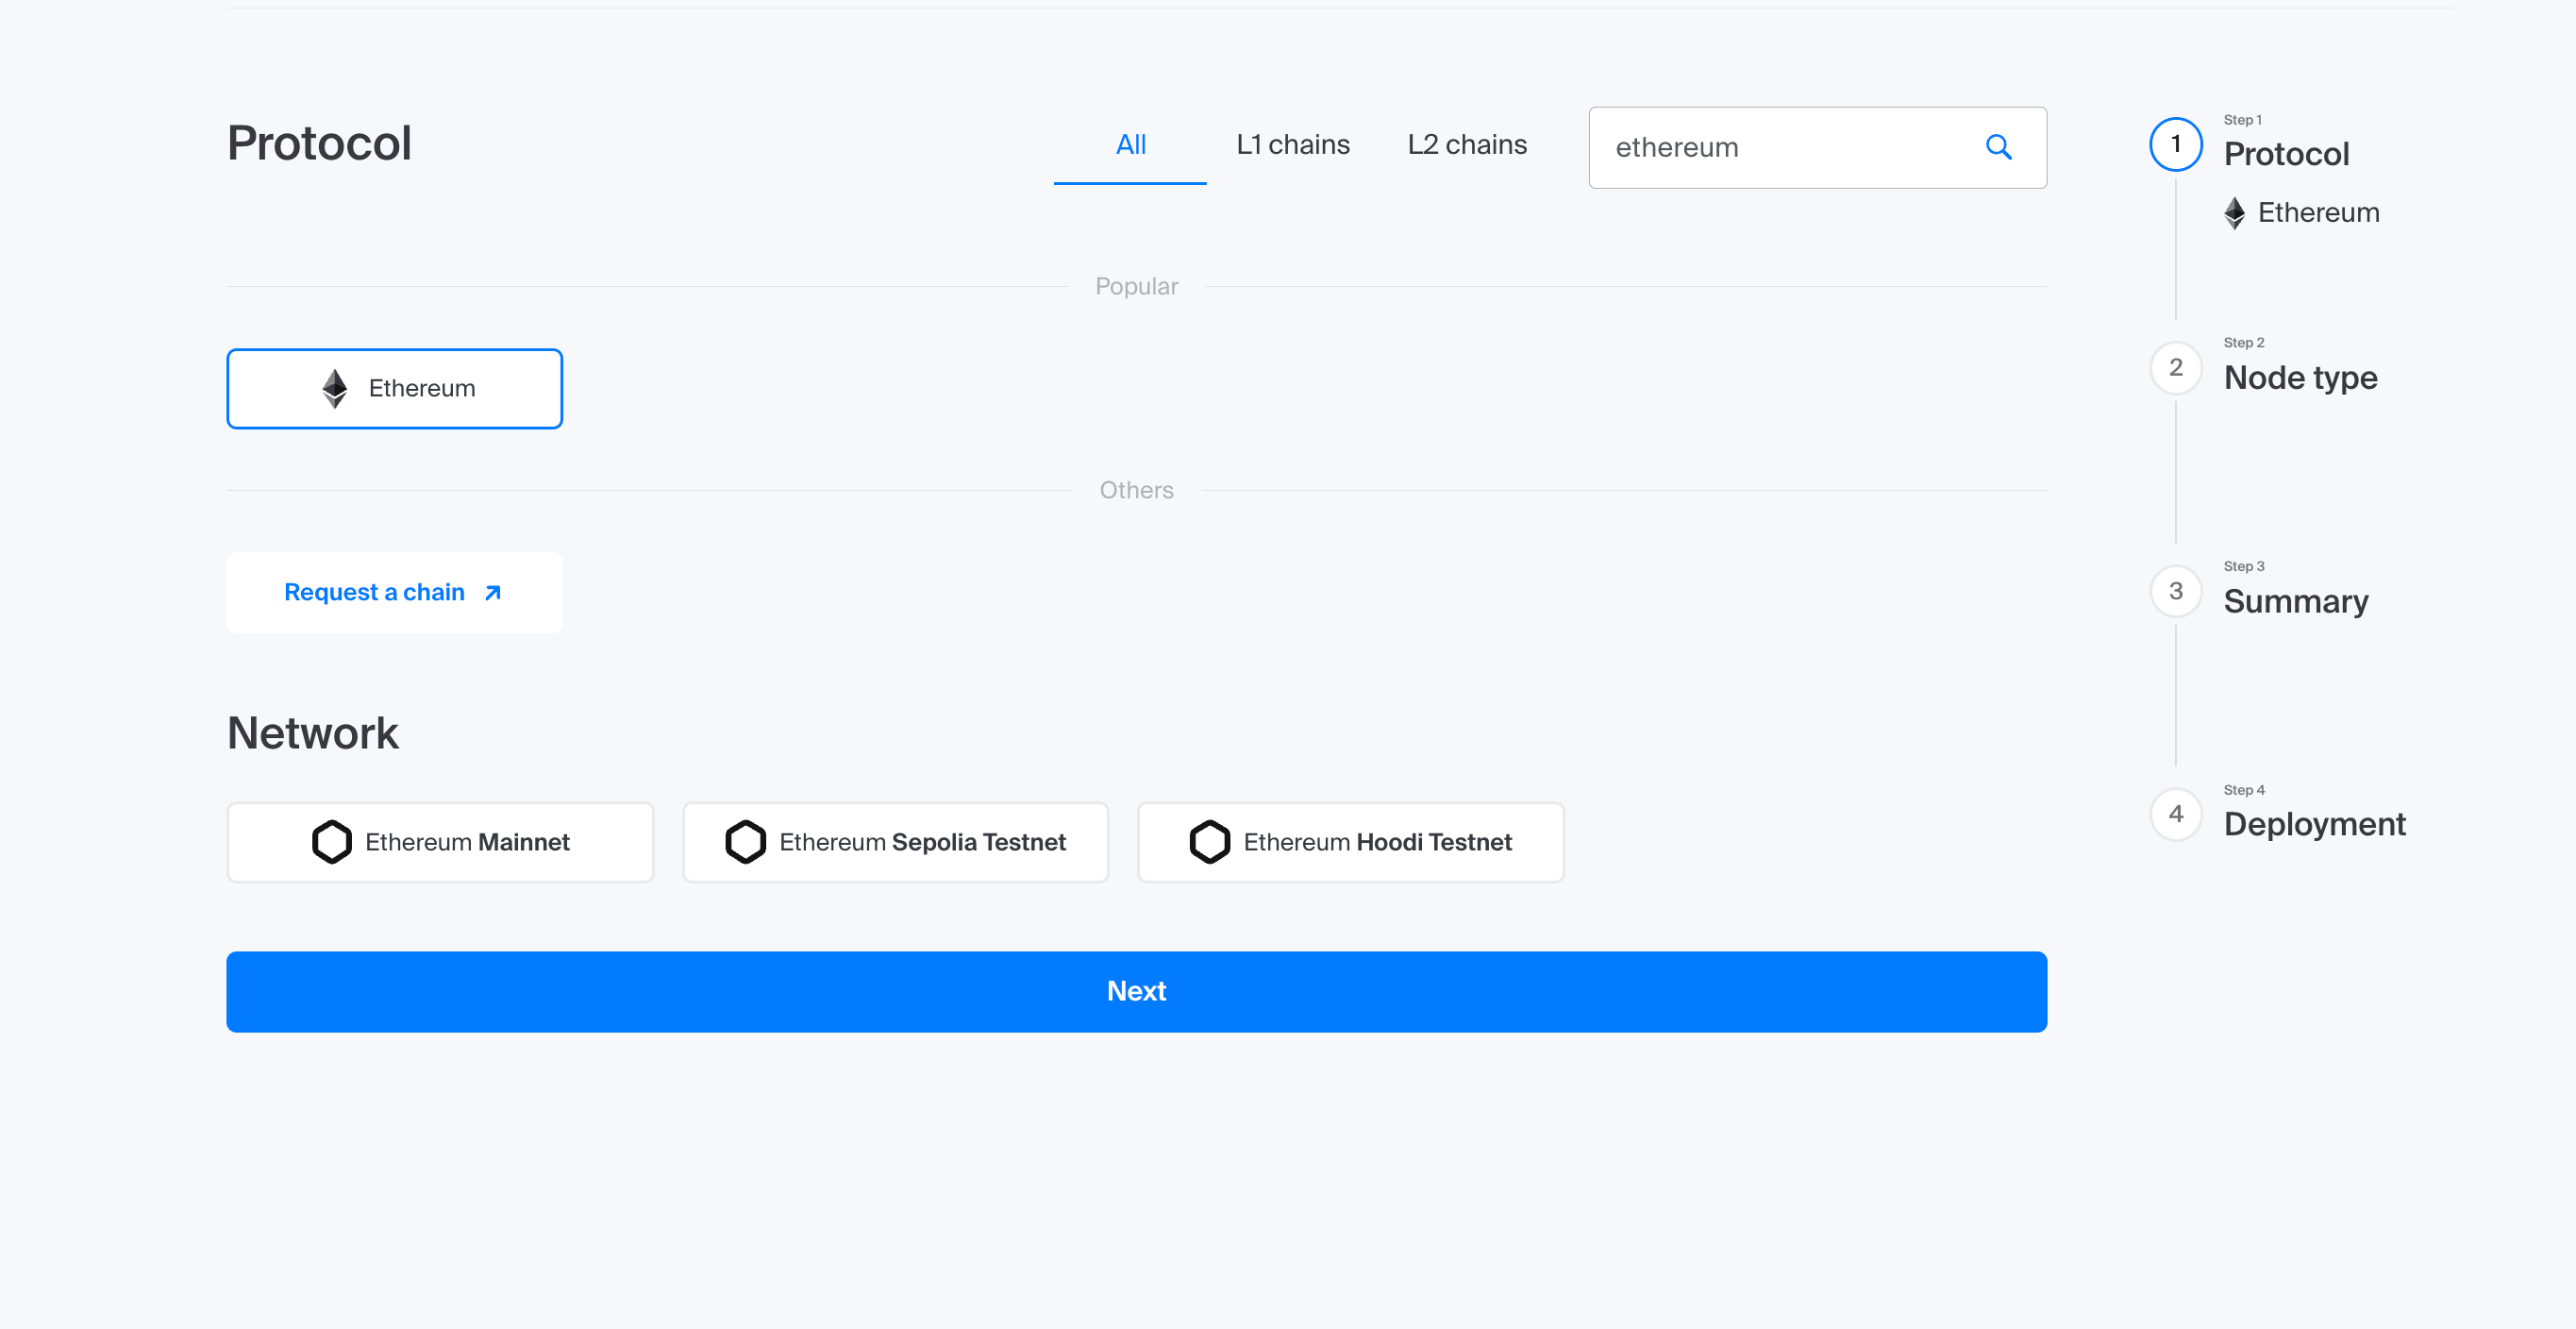Screen dimensions: 2576x1329
Task: Click the external arrow on Request a chain
Action: click(493, 593)
